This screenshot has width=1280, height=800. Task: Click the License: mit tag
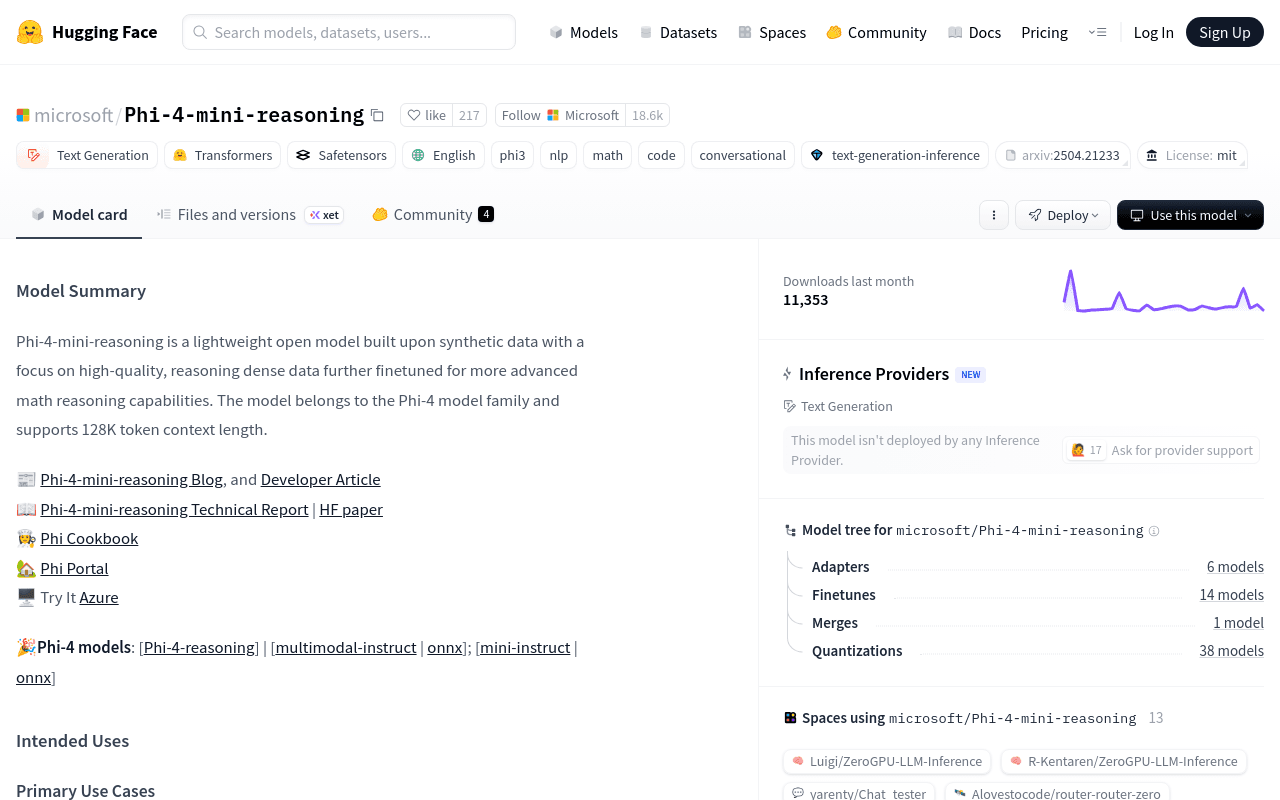[x=1192, y=155]
